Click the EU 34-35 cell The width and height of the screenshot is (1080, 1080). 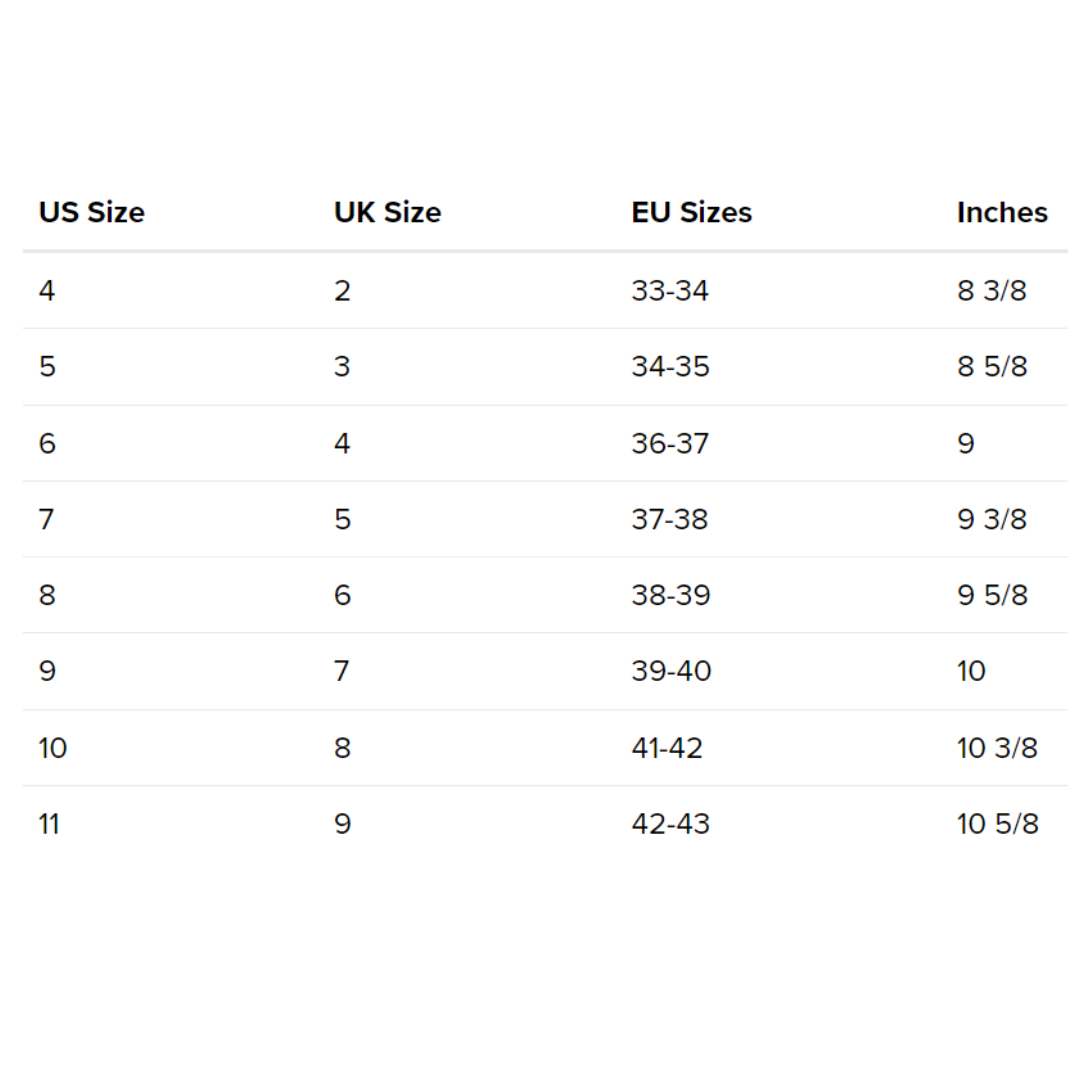click(x=670, y=367)
